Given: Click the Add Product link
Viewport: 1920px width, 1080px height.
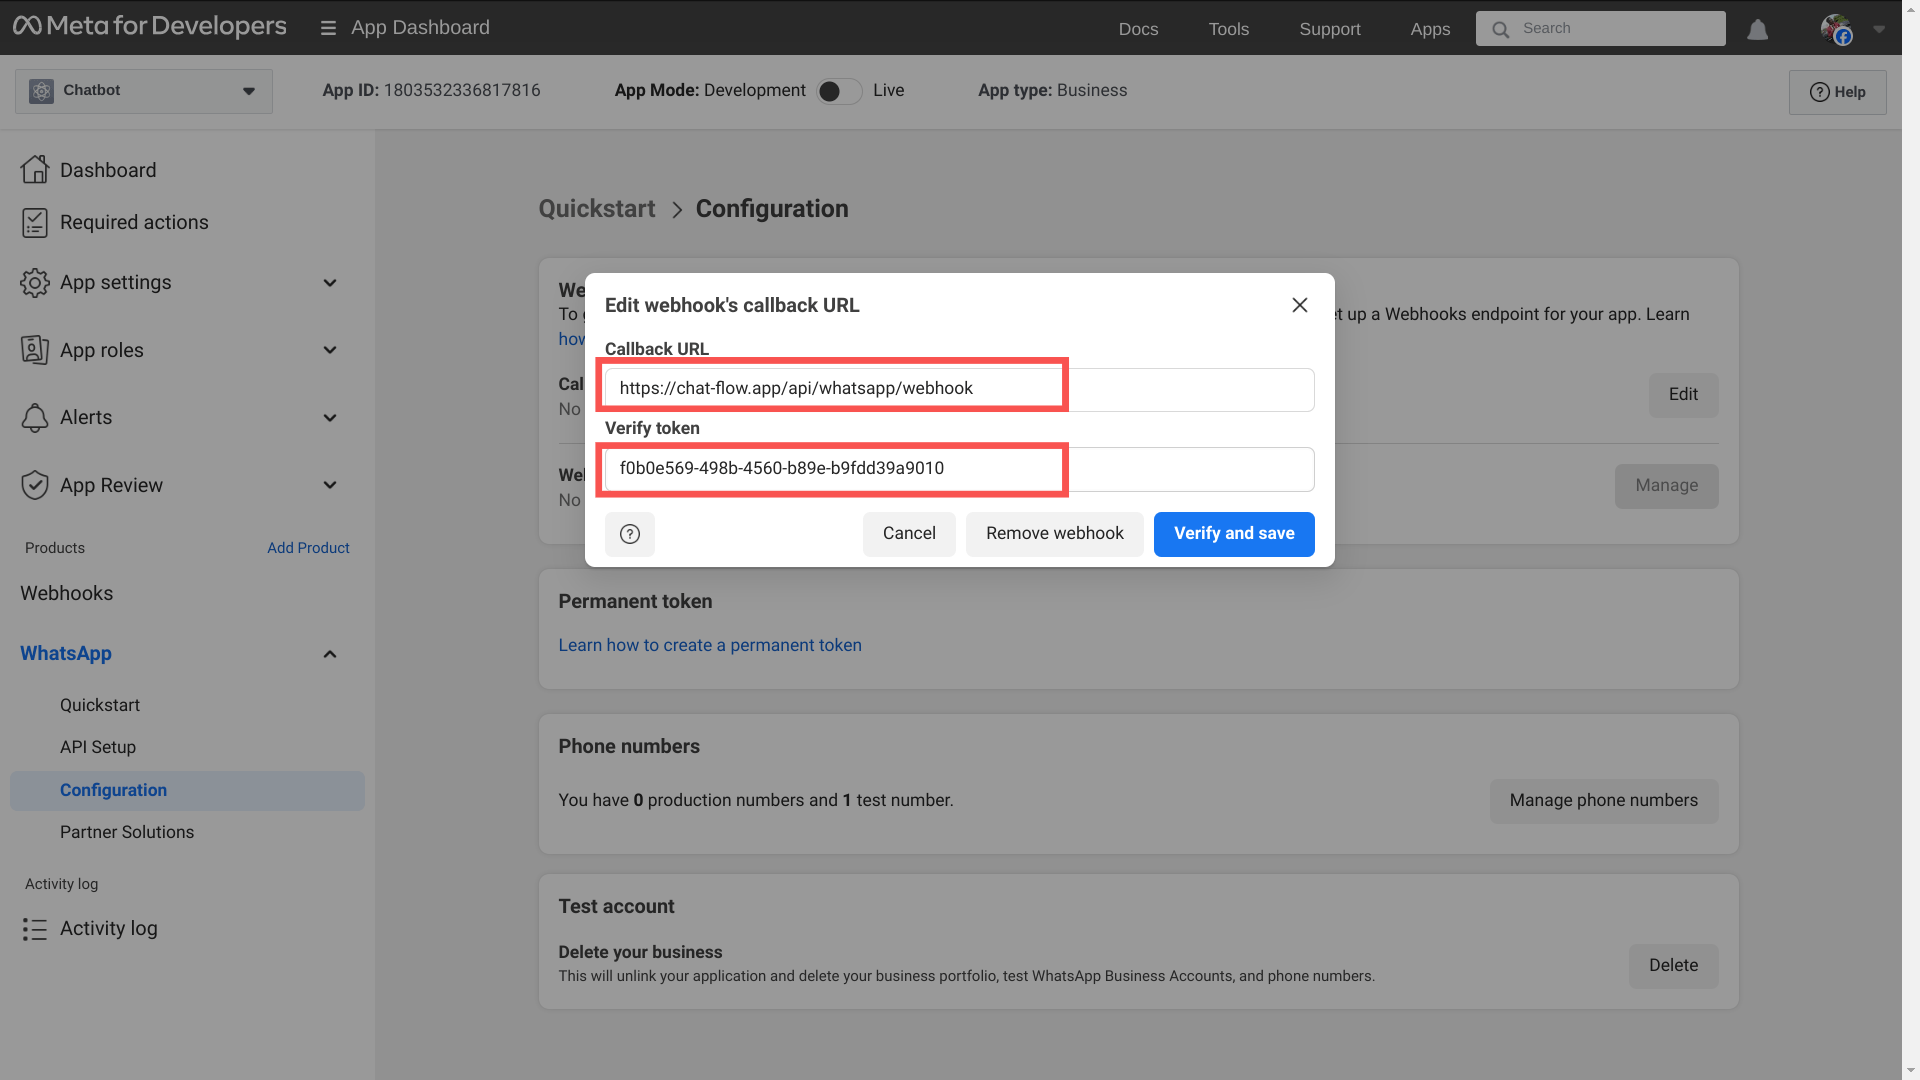Looking at the screenshot, I should (308, 548).
